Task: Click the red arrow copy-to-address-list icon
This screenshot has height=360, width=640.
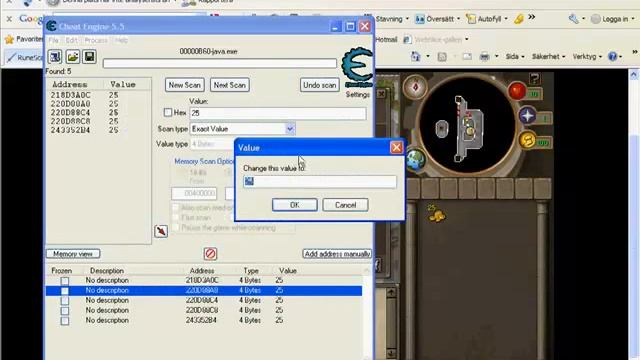Action: [161, 231]
